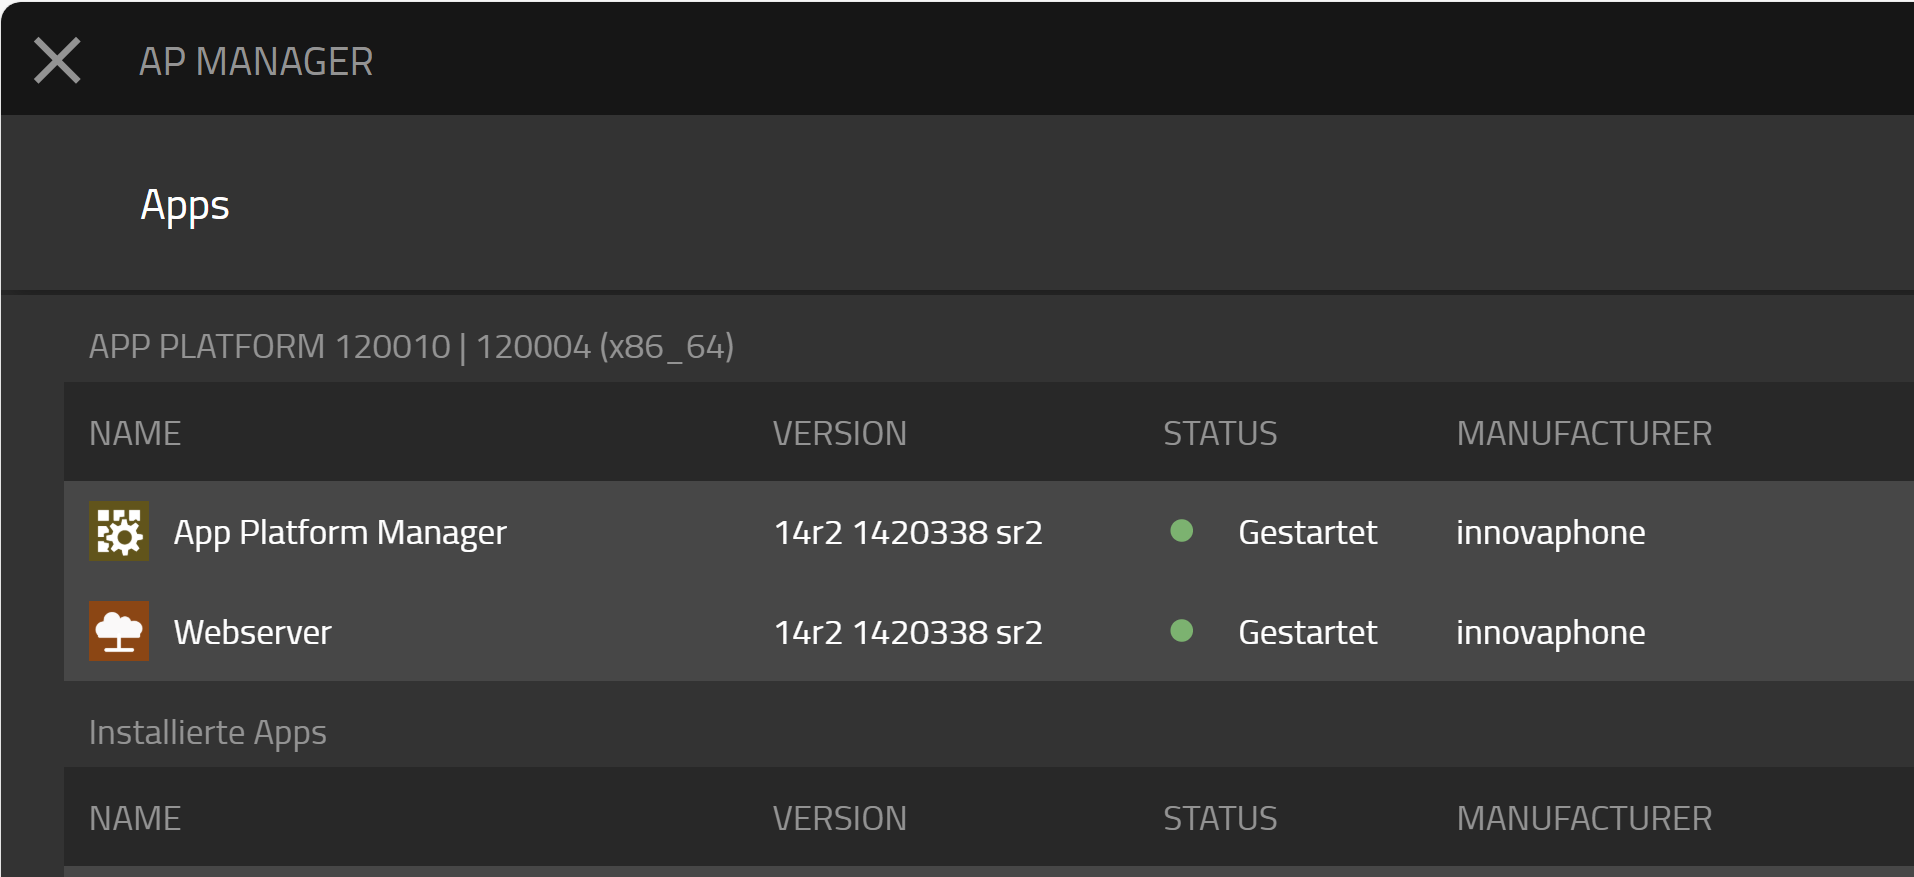
Task: Sort platform apps by NAME column header
Action: [135, 433]
